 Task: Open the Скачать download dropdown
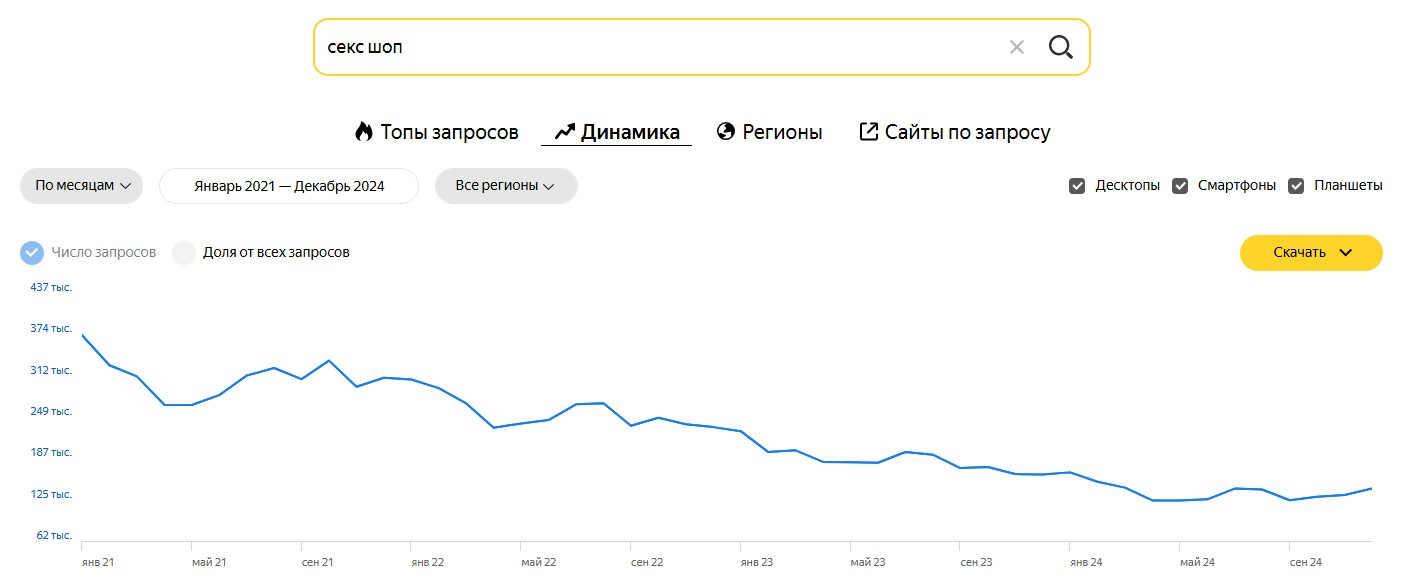[x=1310, y=253]
